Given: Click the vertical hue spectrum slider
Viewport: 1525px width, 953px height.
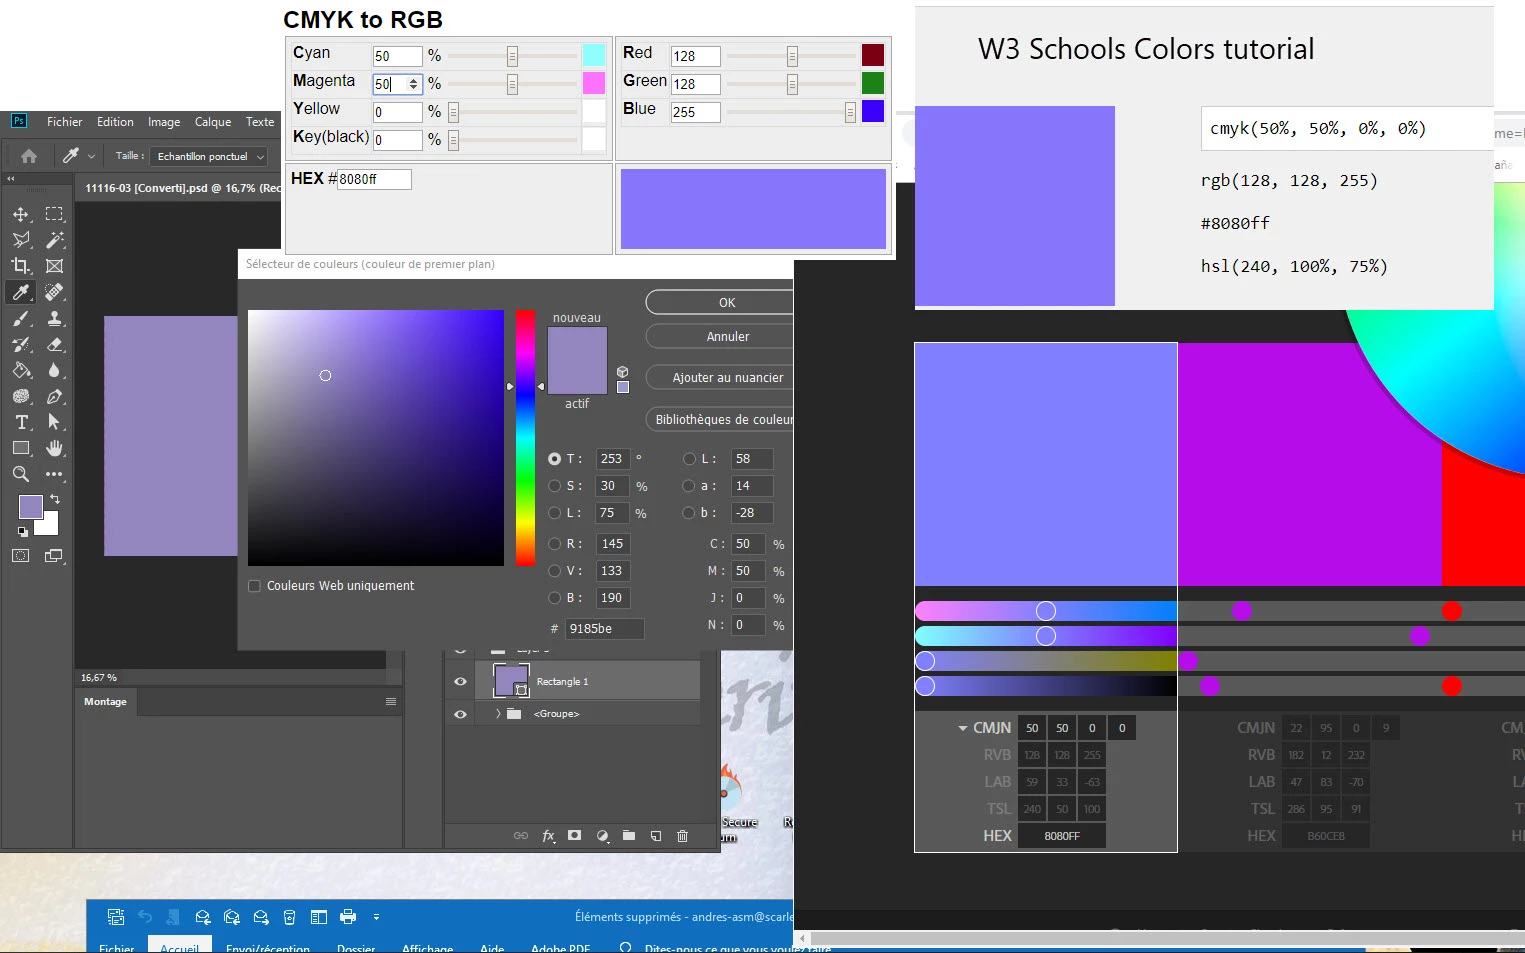Looking at the screenshot, I should 525,438.
